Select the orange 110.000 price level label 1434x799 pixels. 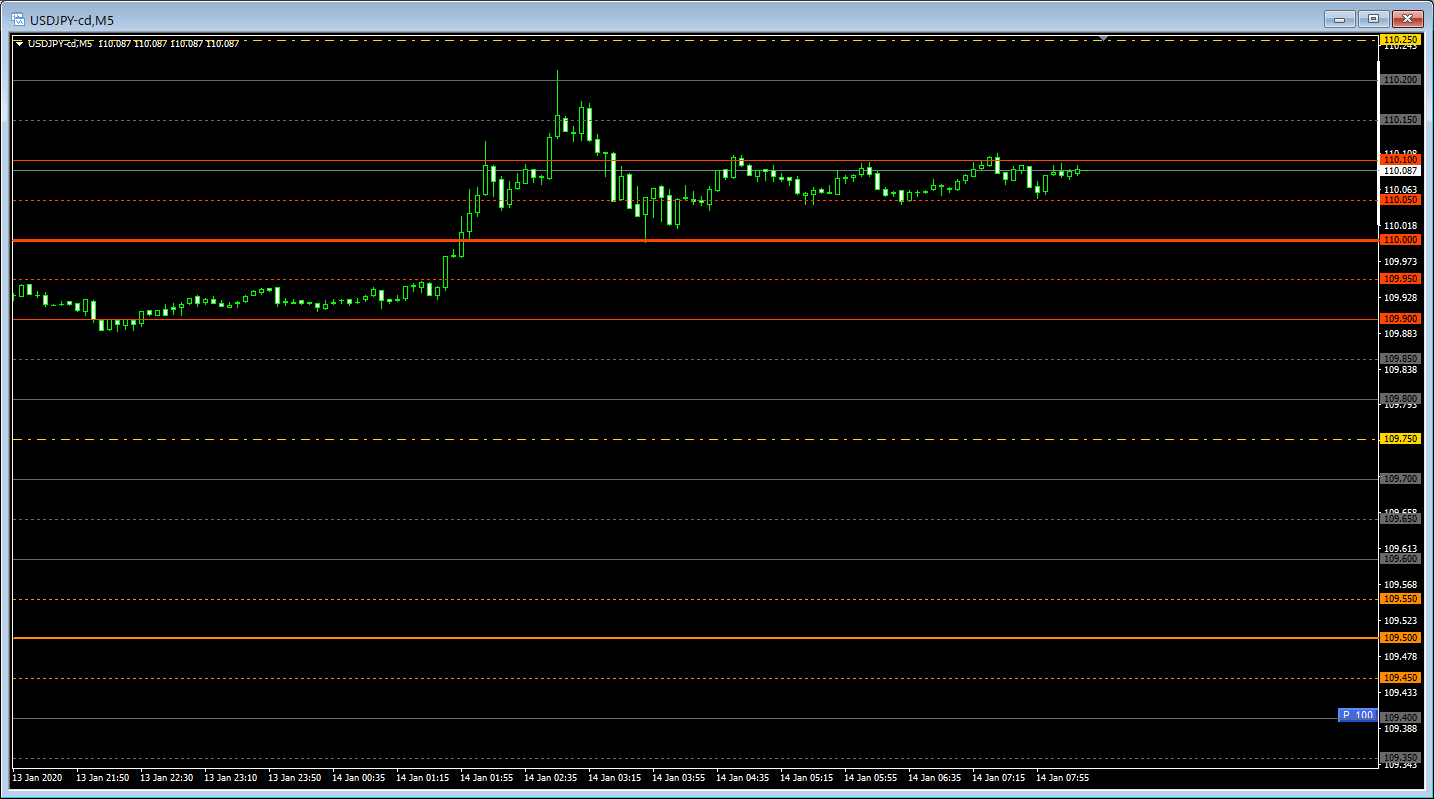point(1400,240)
